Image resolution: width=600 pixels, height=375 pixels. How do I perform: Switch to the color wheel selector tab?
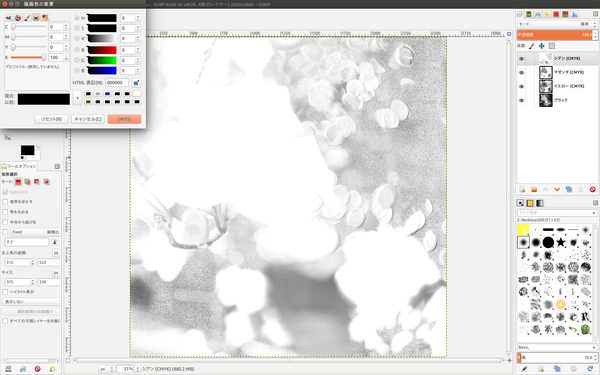pyautogui.click(x=18, y=18)
